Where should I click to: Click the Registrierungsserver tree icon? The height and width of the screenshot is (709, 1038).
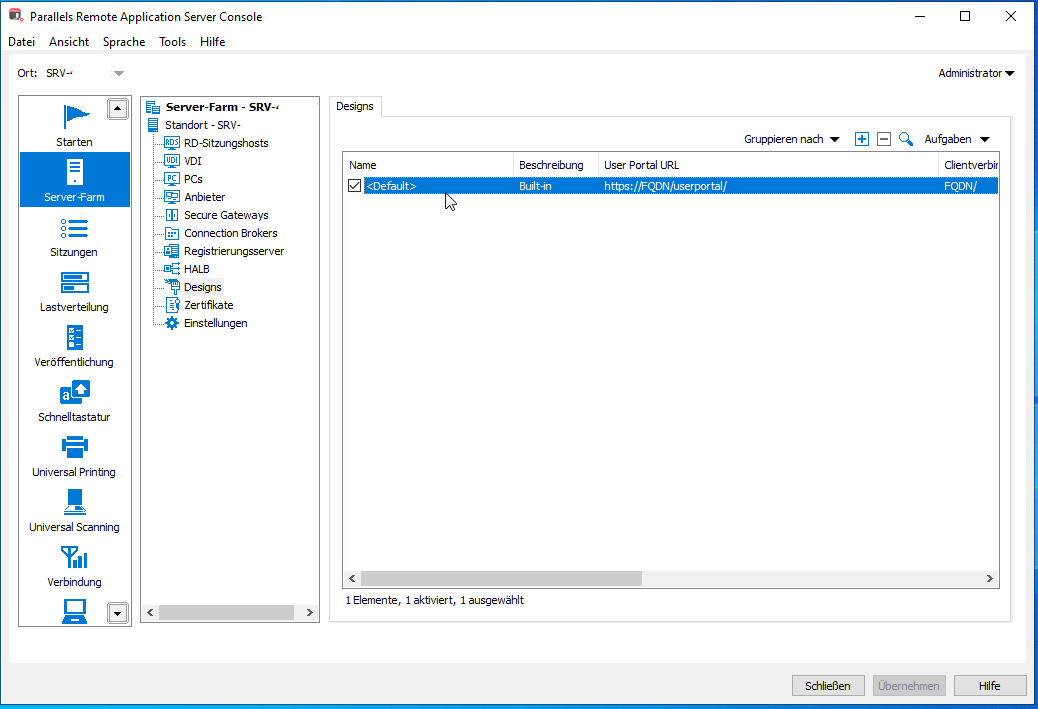click(x=171, y=250)
